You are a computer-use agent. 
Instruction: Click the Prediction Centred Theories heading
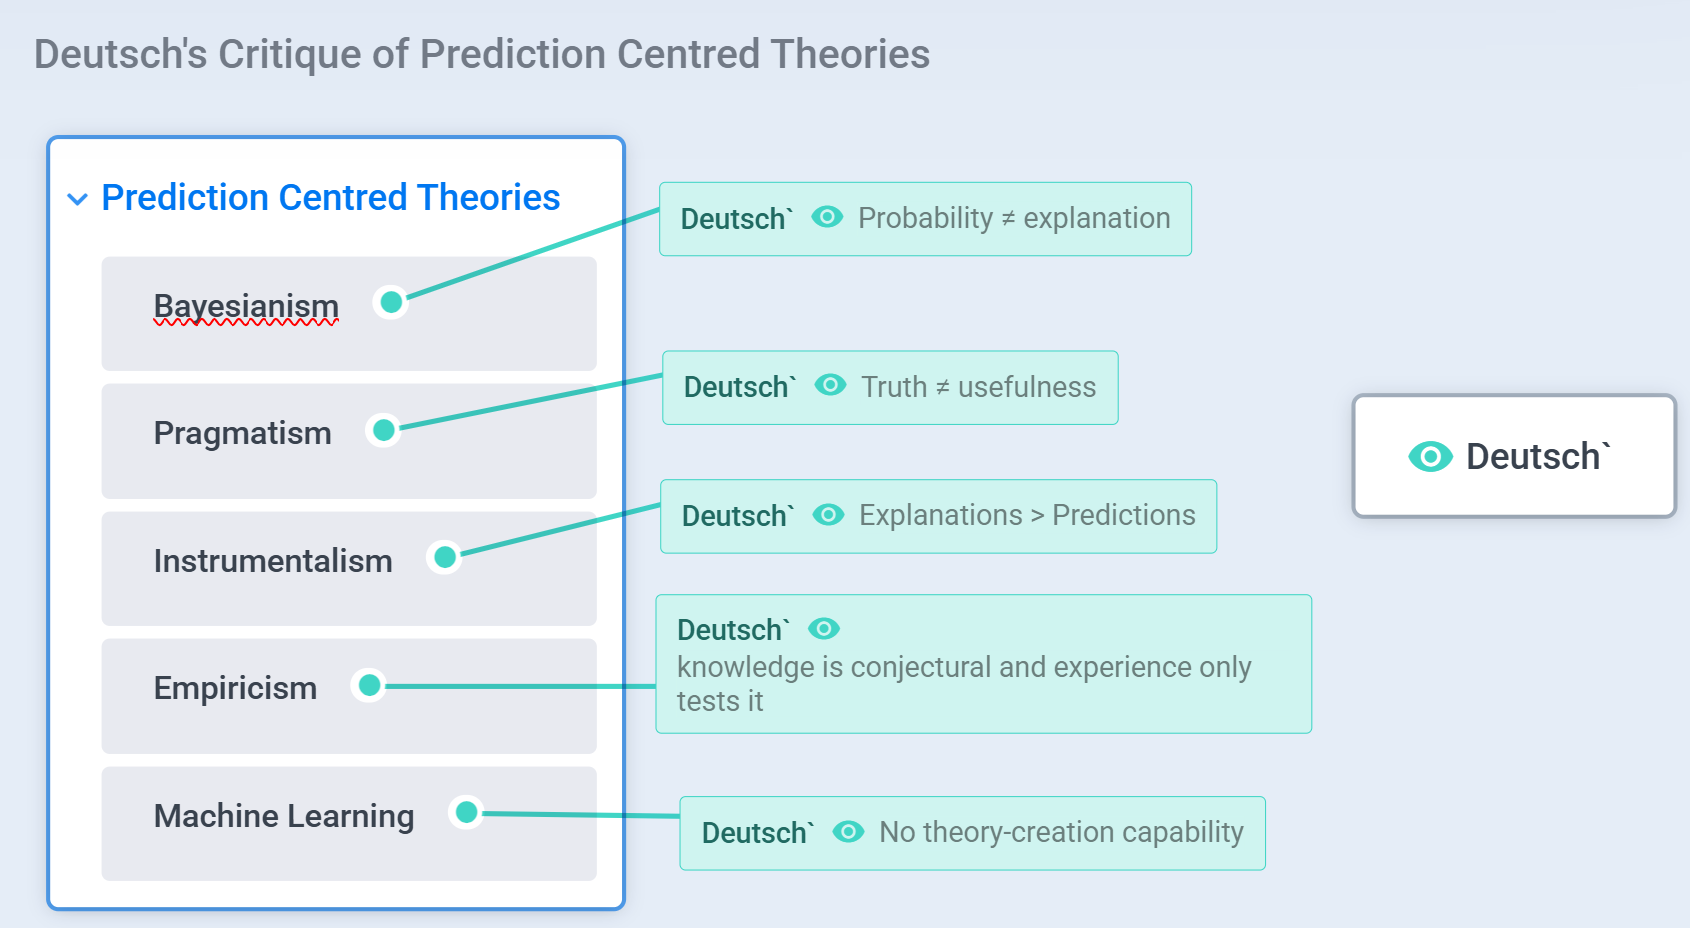coord(330,198)
